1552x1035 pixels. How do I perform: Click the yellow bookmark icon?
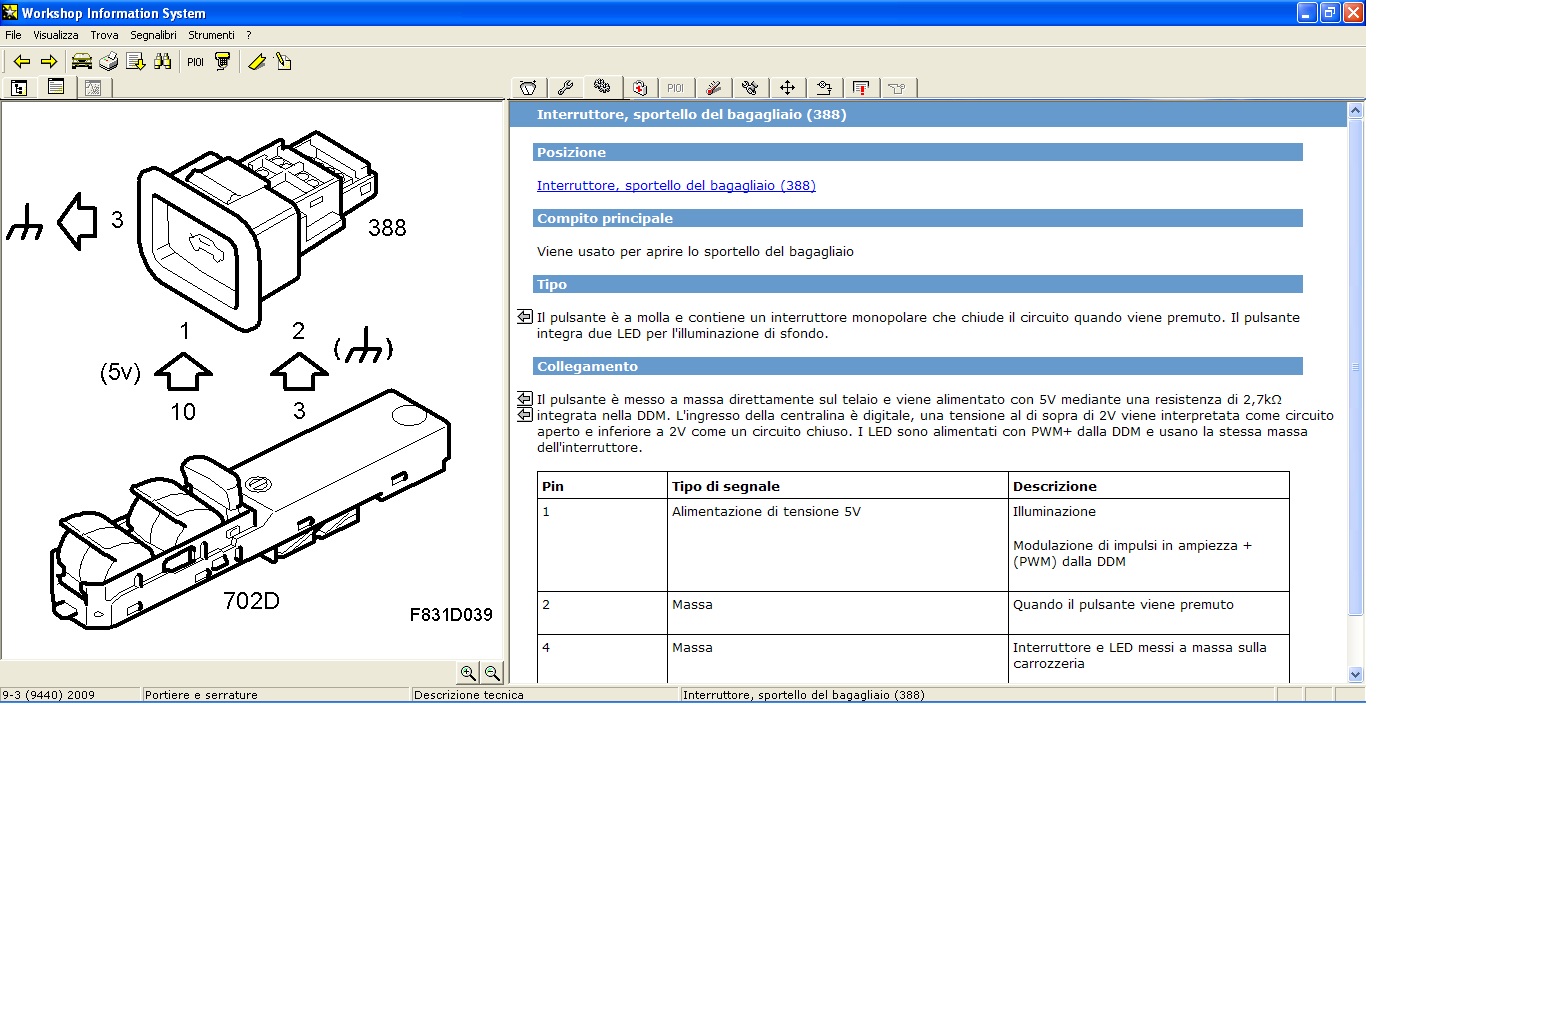coord(257,62)
